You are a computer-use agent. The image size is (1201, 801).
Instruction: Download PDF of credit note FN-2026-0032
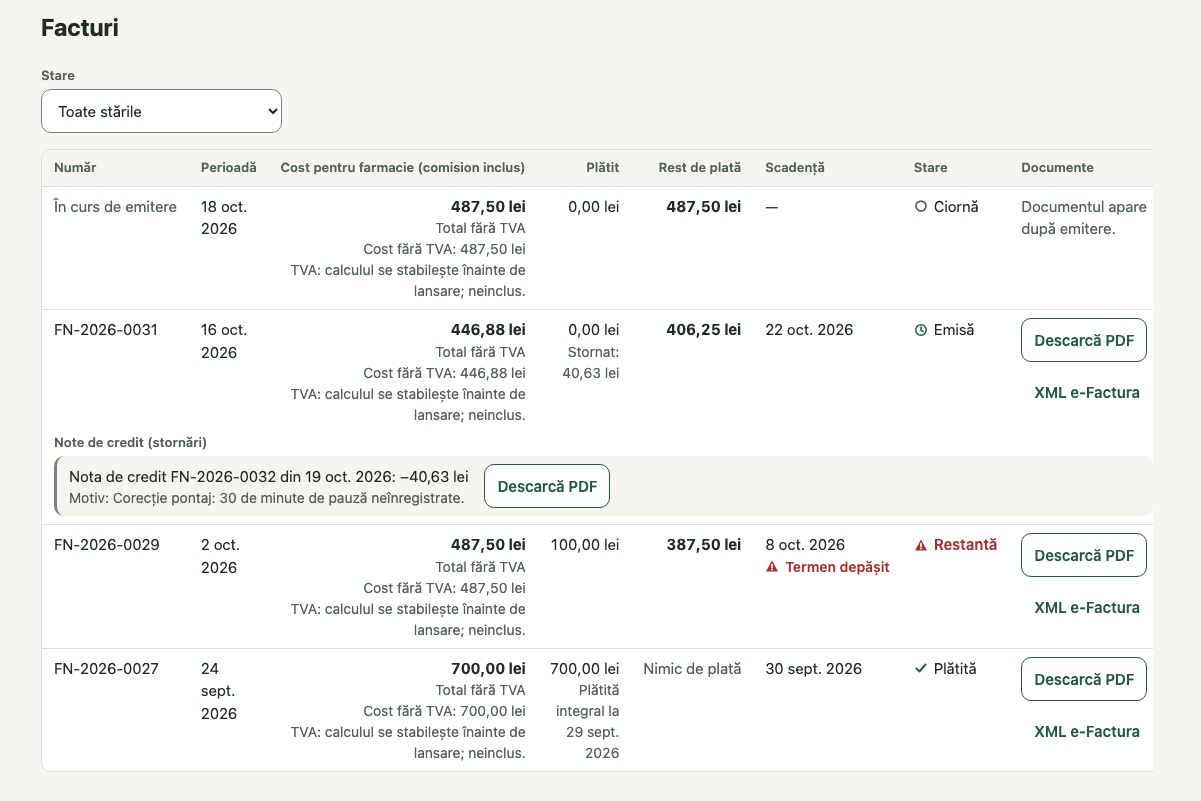click(x=547, y=486)
